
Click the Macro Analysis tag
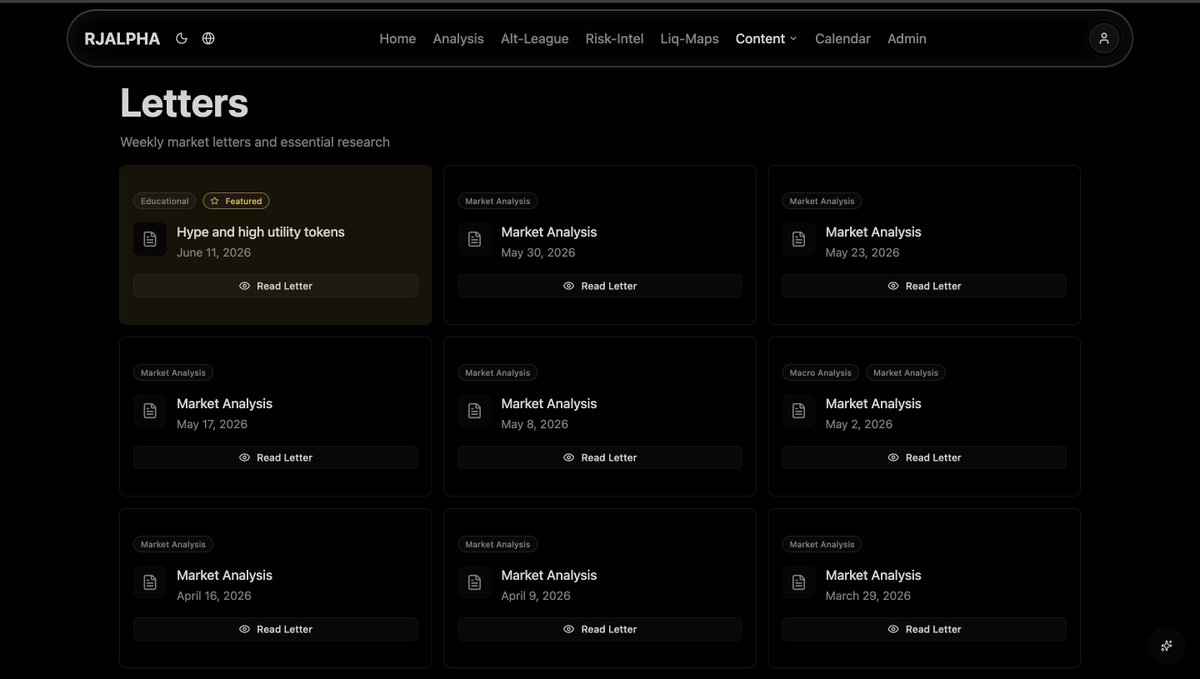tap(821, 373)
